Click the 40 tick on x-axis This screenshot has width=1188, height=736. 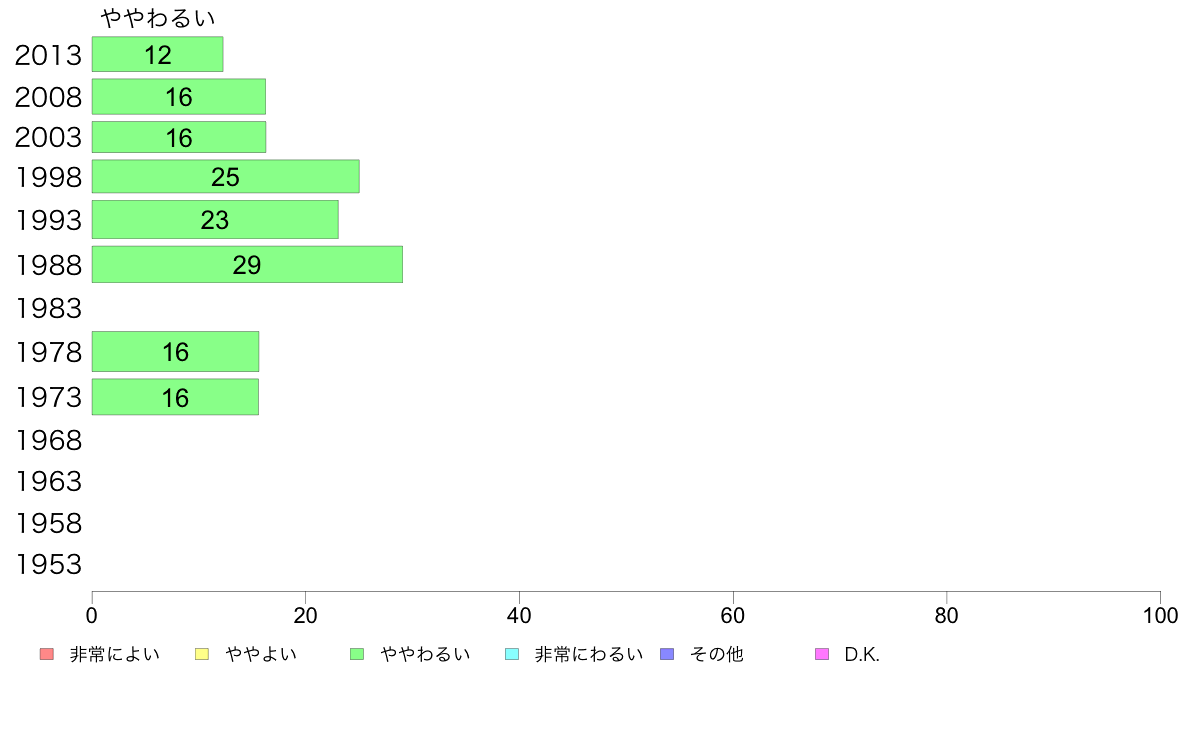point(519,615)
